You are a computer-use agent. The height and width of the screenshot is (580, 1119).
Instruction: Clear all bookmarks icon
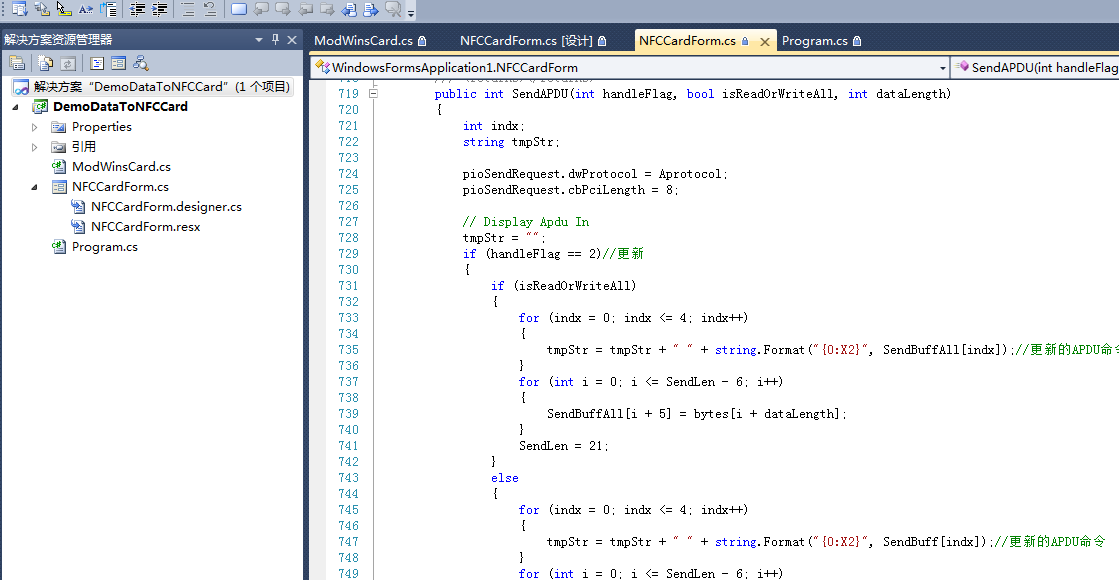pos(393,9)
